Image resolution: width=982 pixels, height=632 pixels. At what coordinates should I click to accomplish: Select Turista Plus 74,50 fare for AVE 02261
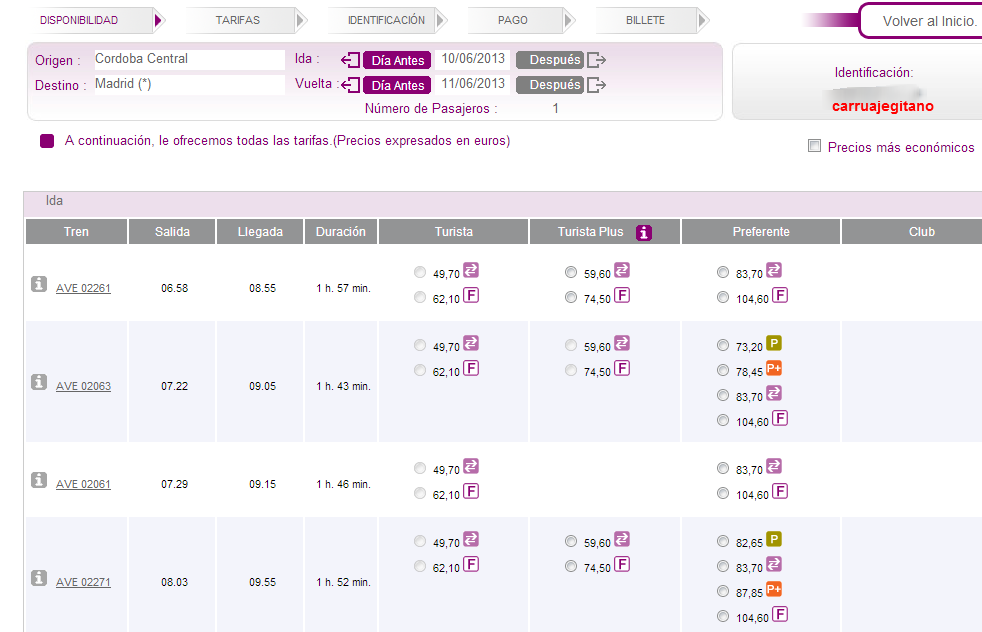pyautogui.click(x=571, y=298)
